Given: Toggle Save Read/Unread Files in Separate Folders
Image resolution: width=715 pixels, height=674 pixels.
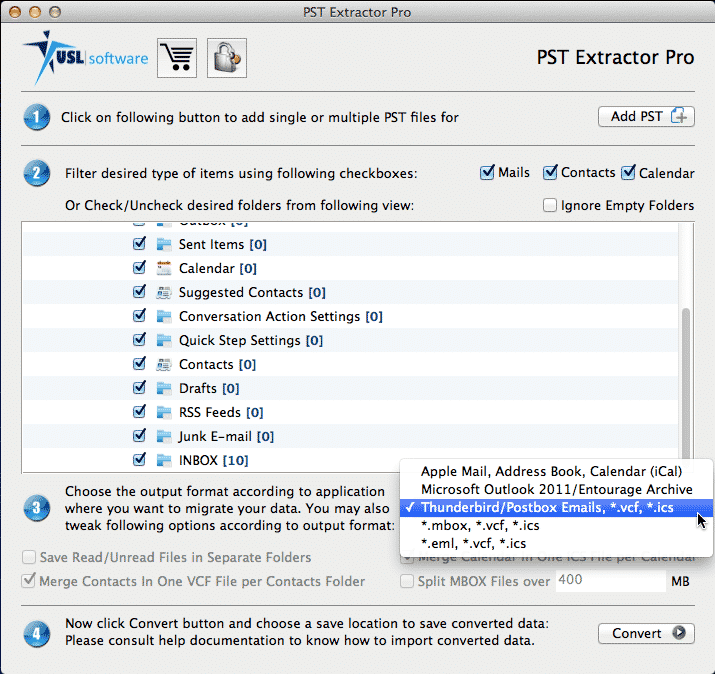Looking at the screenshot, I should [29, 557].
